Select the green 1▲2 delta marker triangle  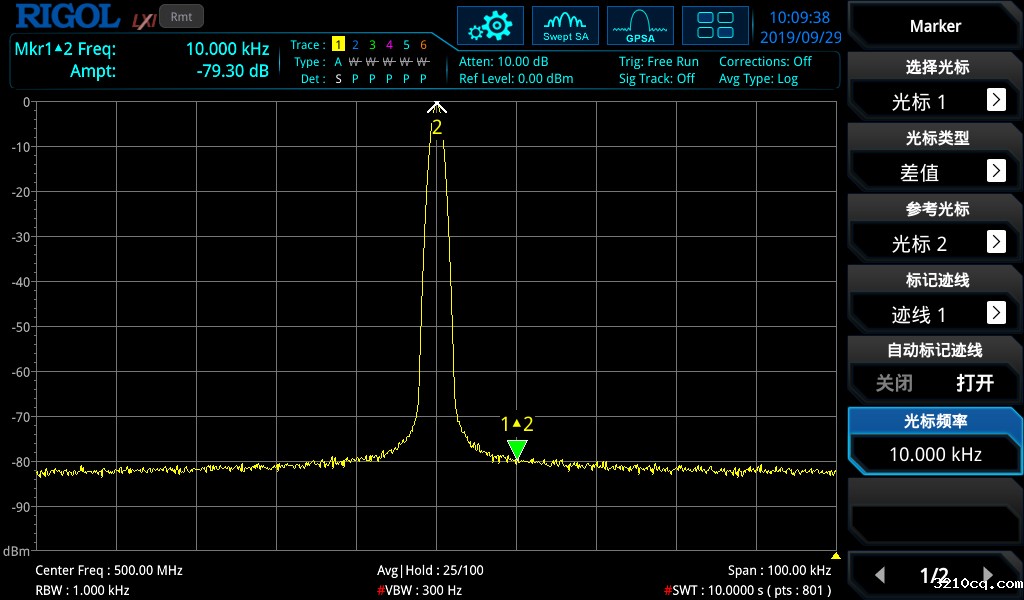pos(517,450)
